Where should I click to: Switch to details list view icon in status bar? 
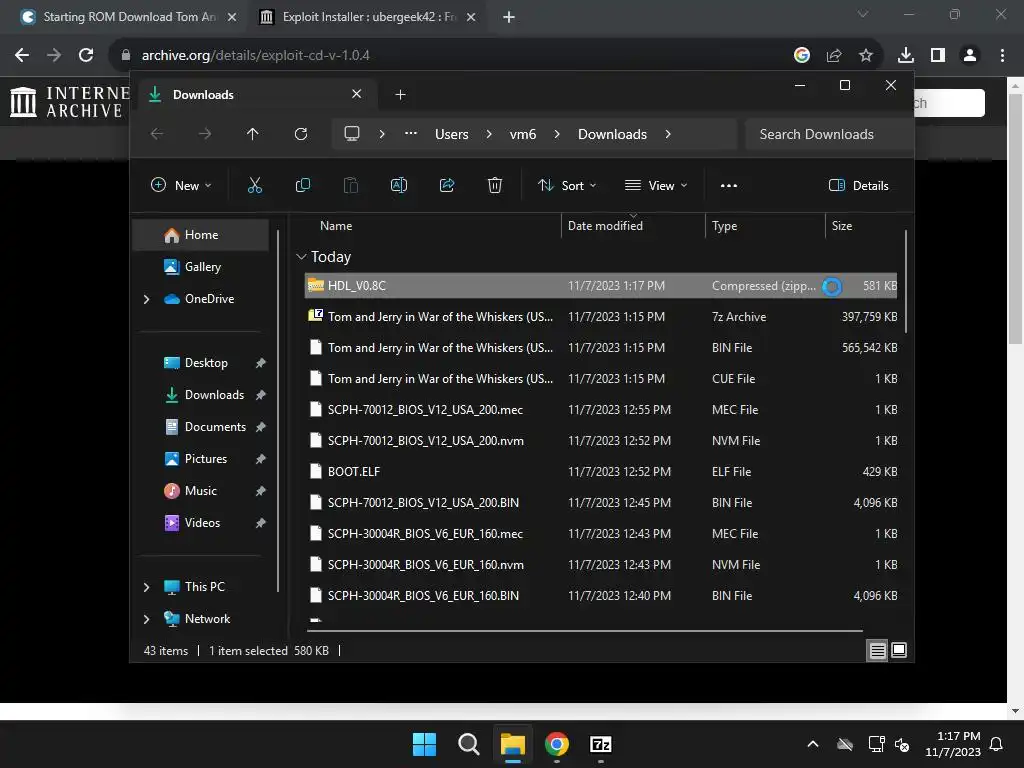point(877,650)
